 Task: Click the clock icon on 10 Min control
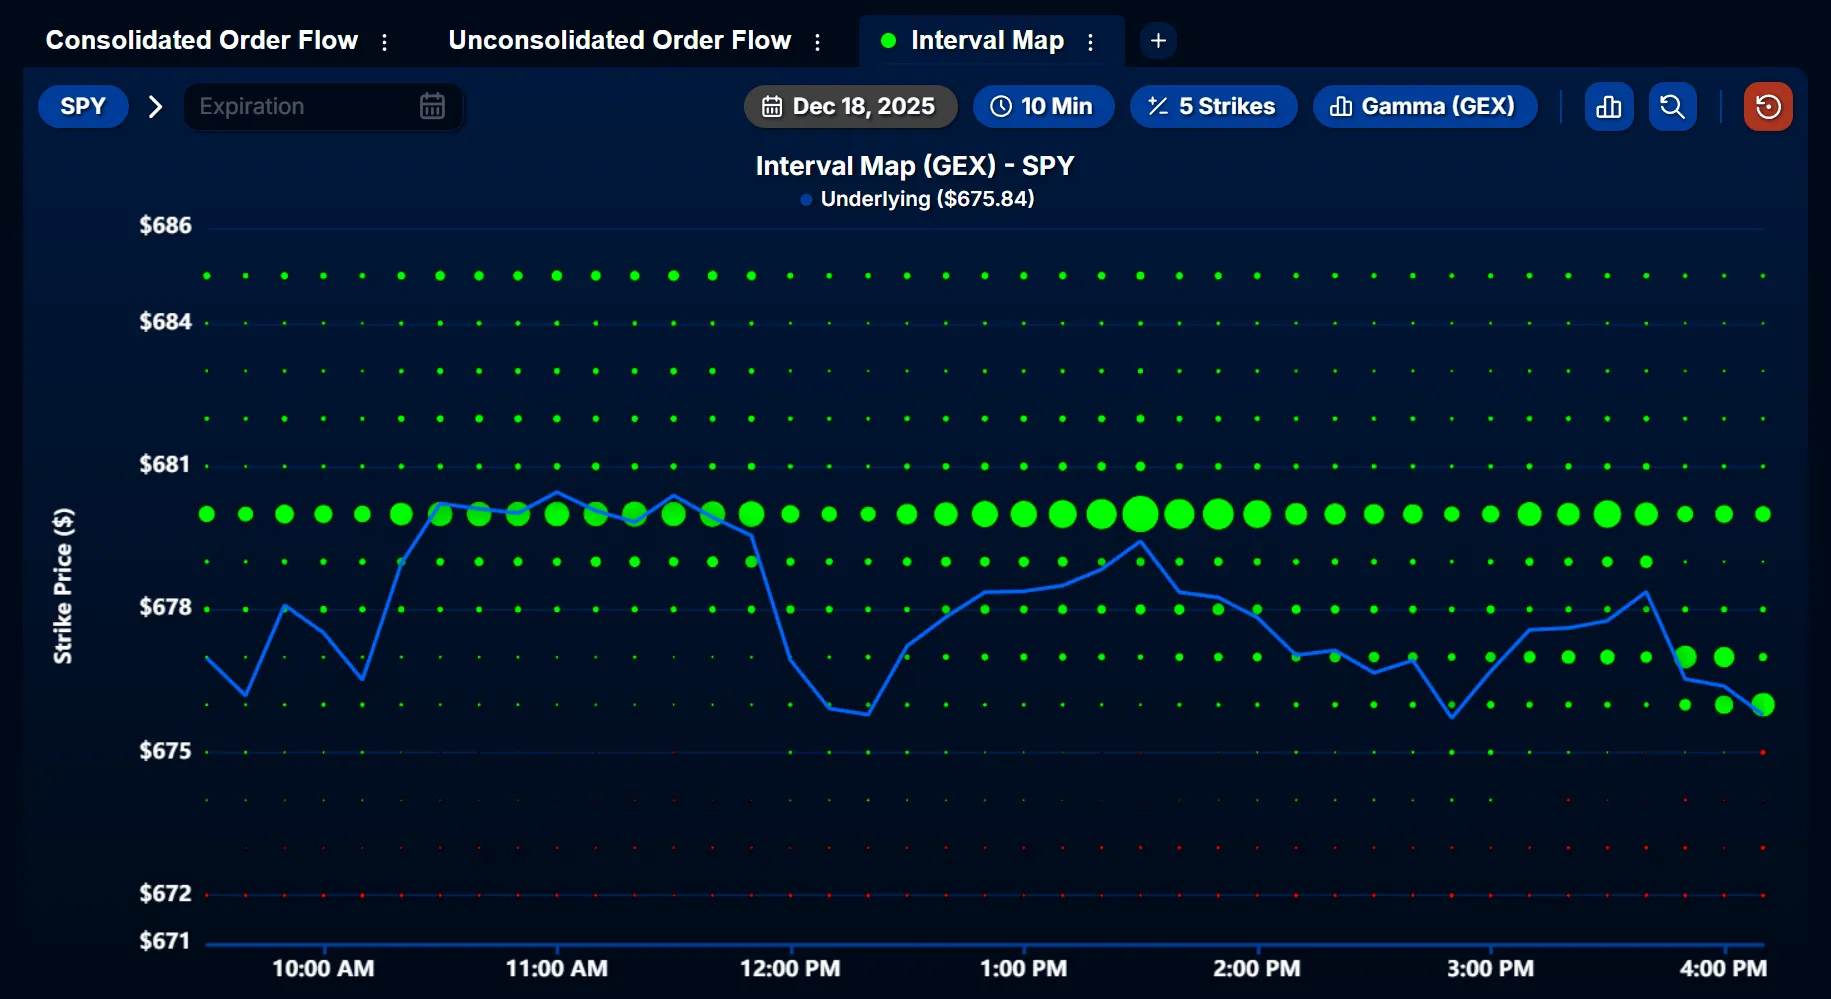1001,106
